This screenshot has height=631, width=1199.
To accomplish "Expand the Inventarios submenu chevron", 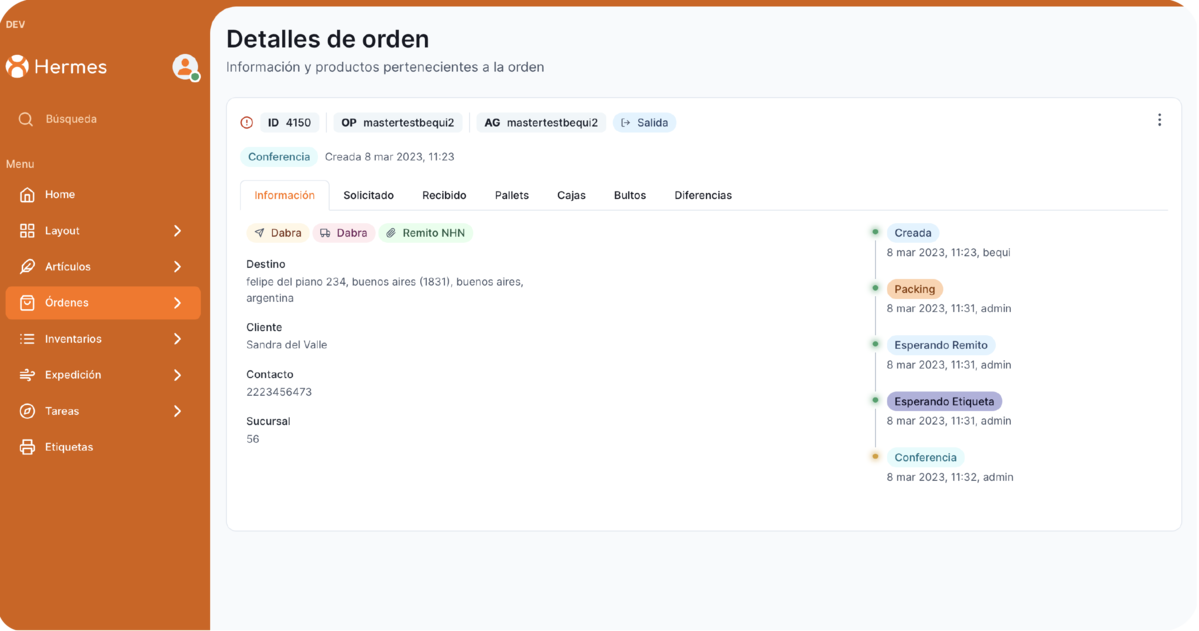I will (x=177, y=339).
